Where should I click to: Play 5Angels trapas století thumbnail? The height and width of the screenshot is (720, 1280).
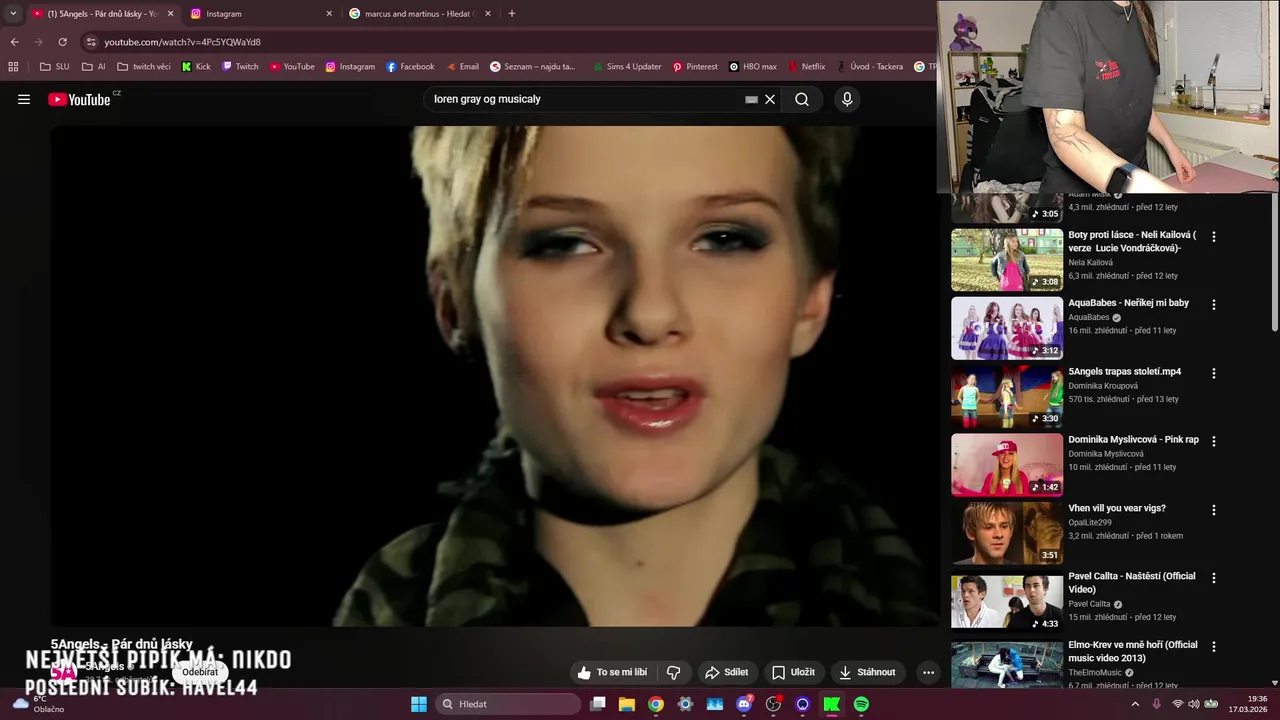point(1007,396)
